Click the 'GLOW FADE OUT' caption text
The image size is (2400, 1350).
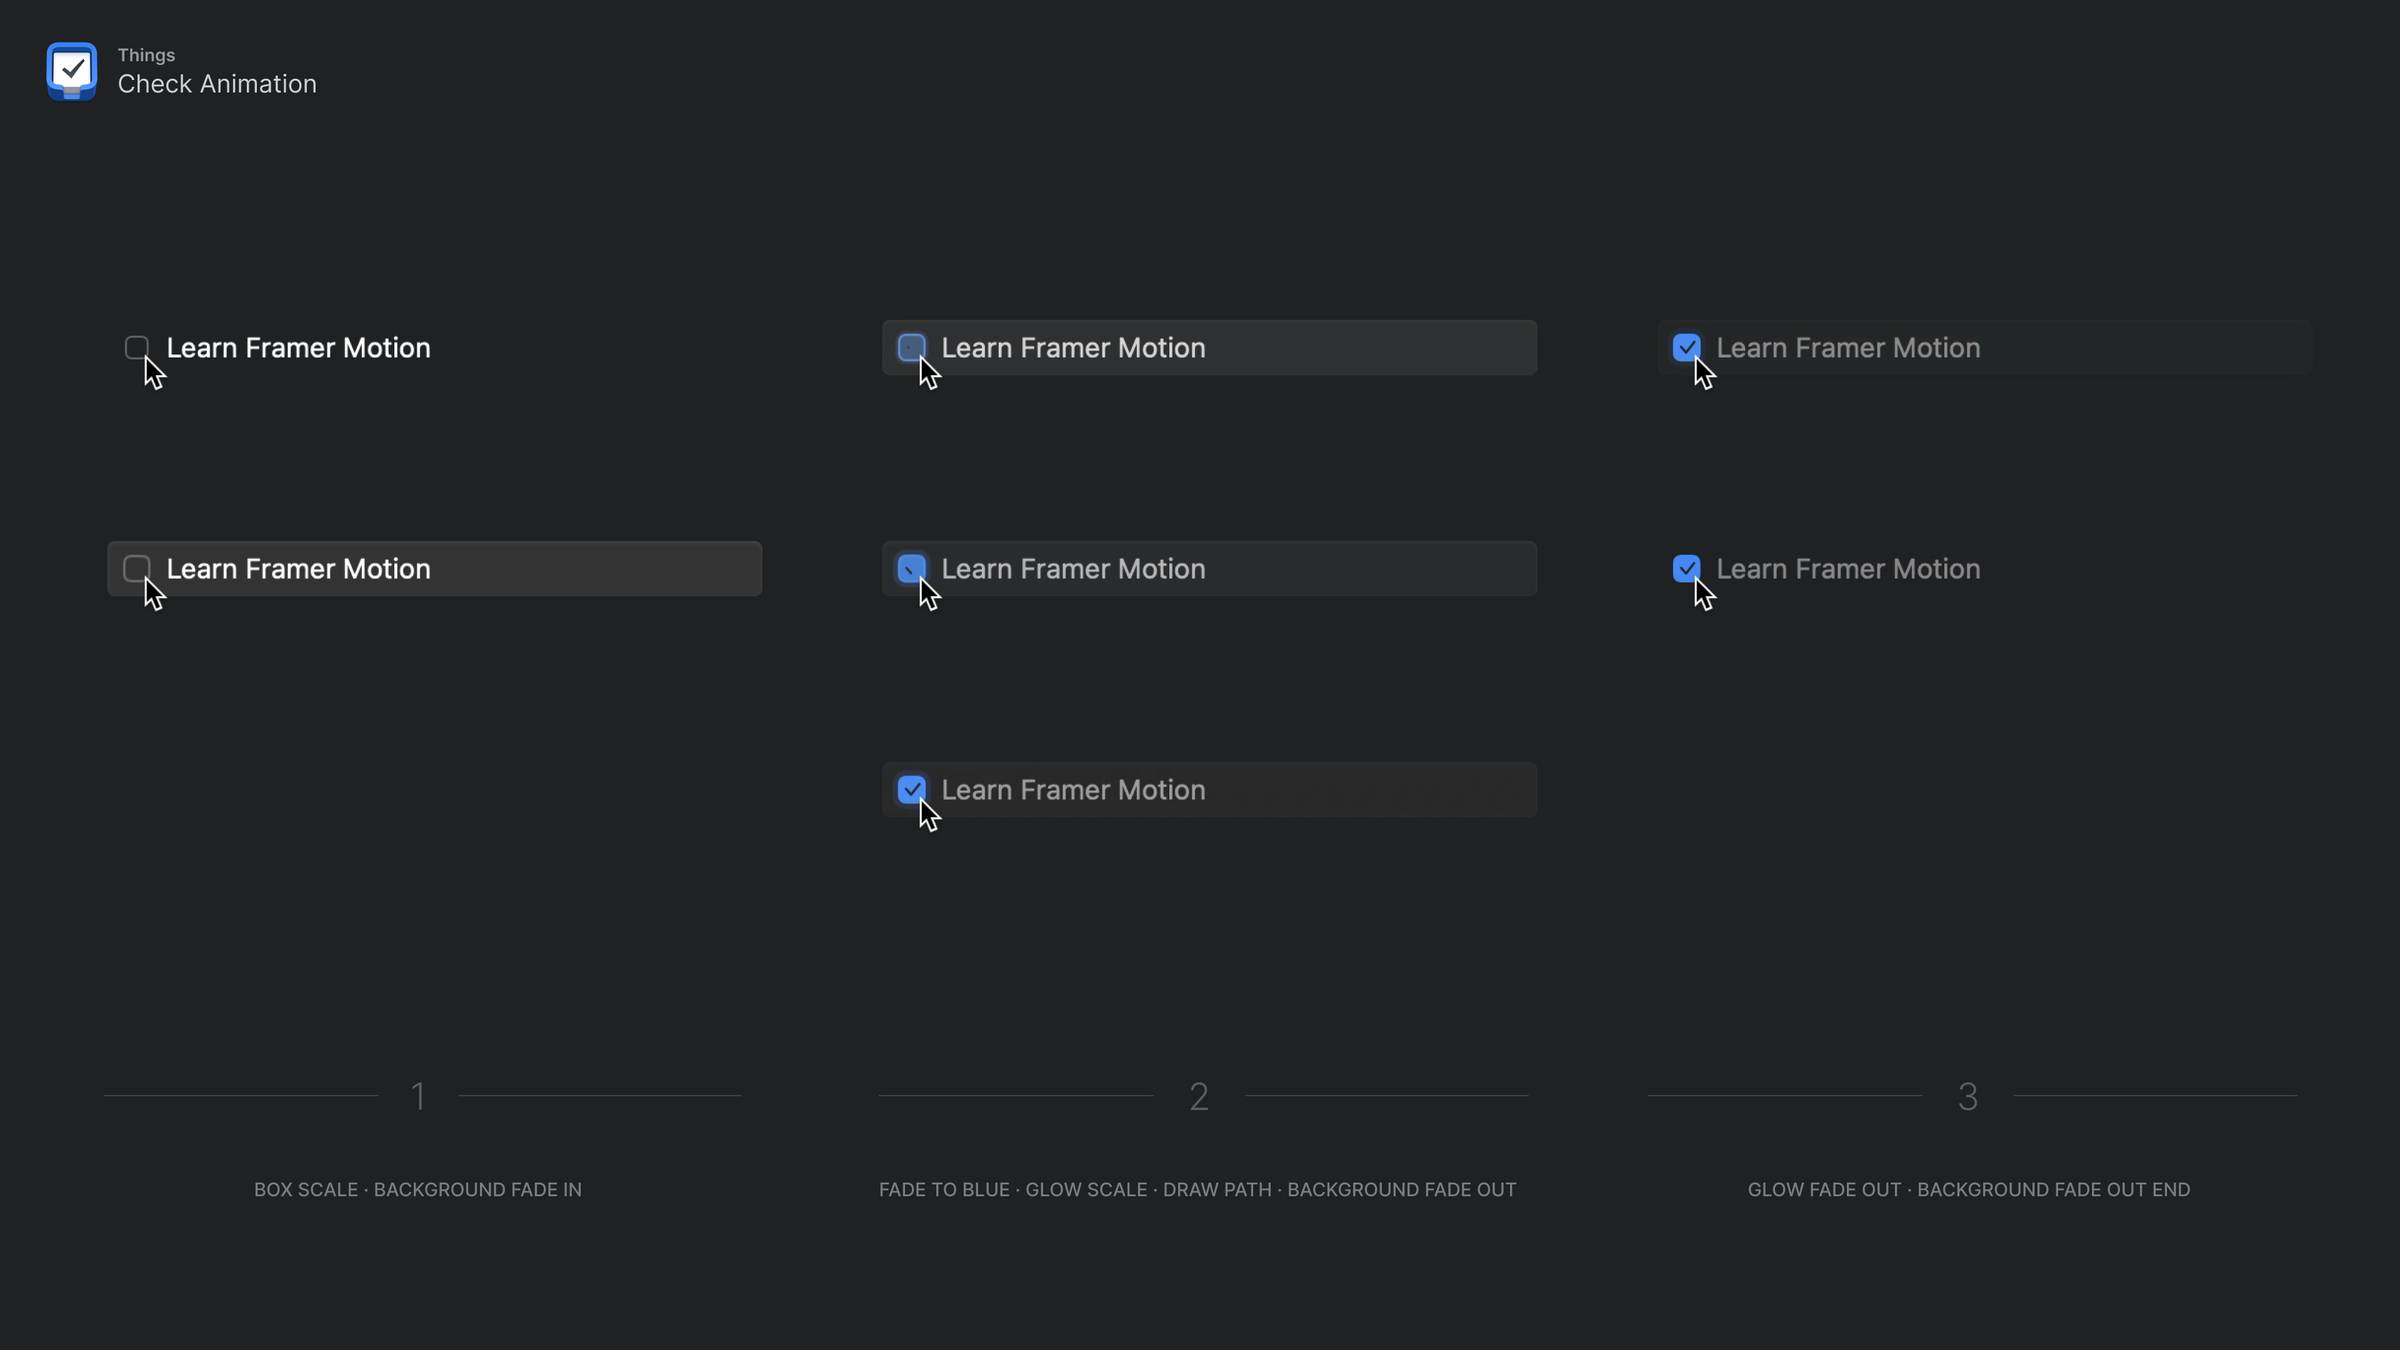point(1824,1190)
